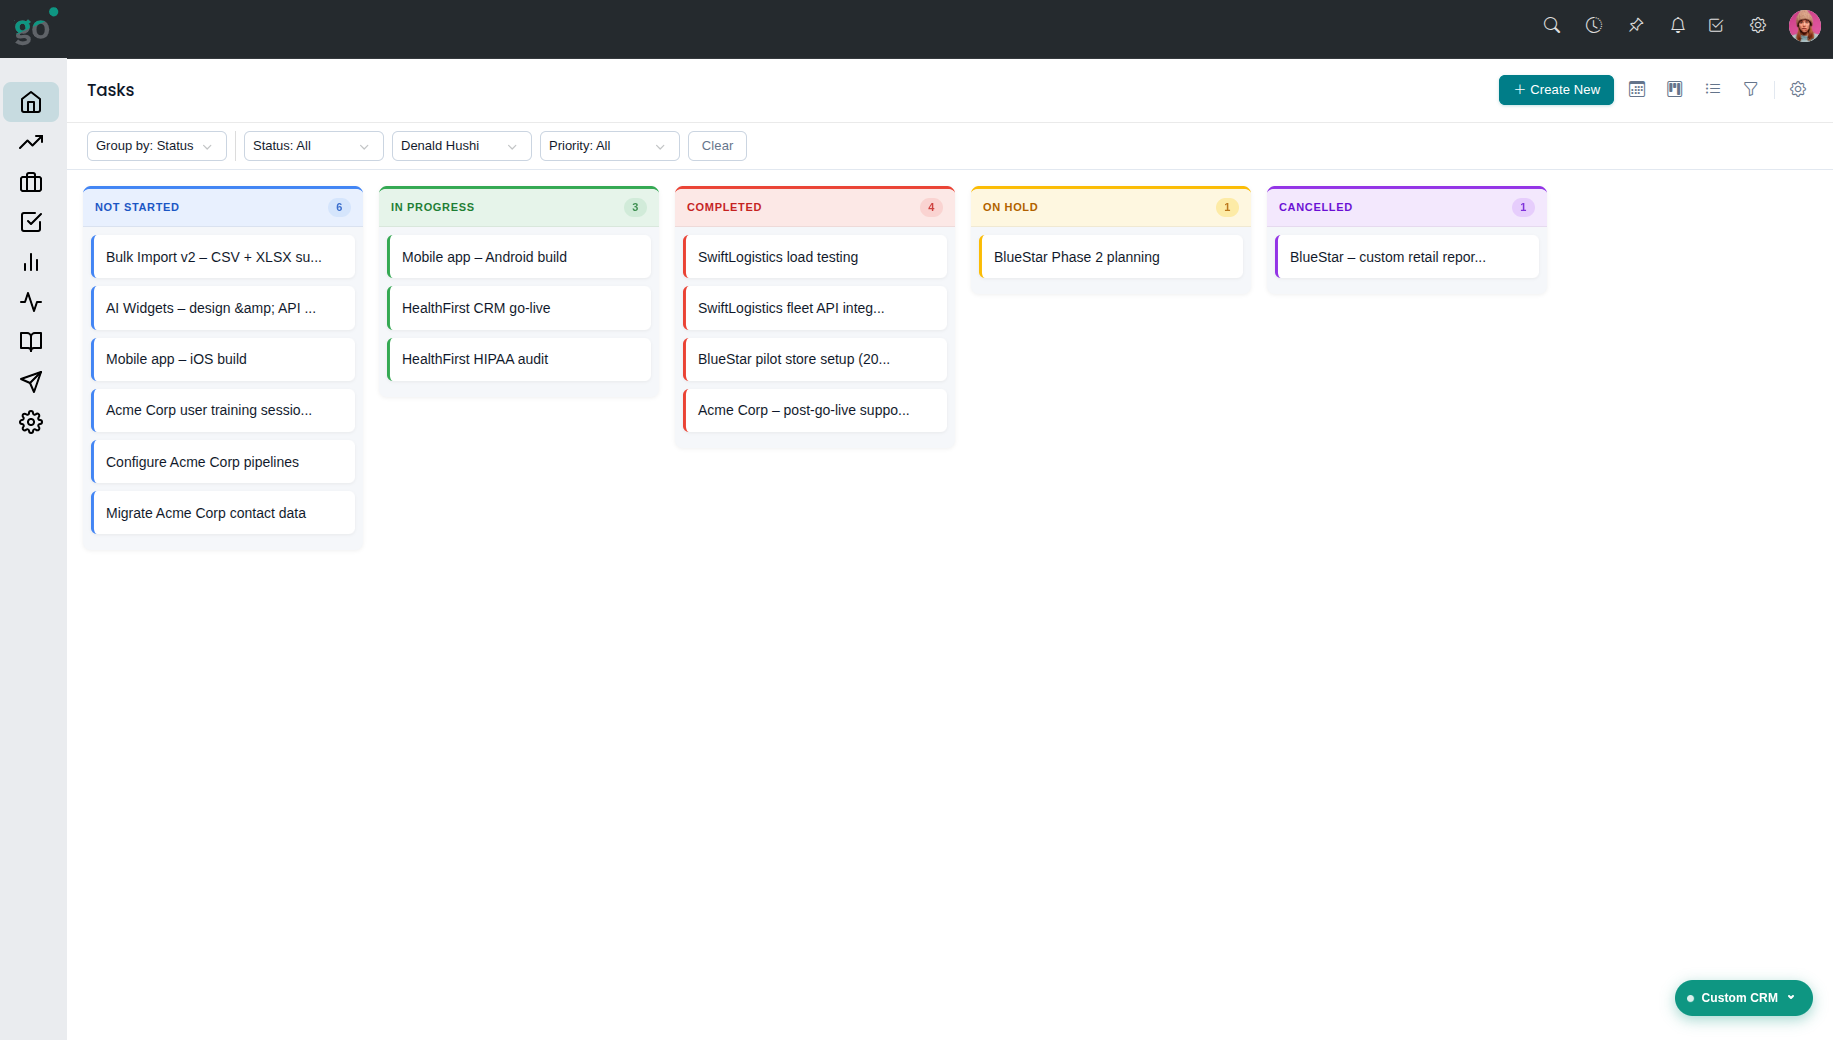Click the Tasks page title
The height and width of the screenshot is (1040, 1833).
(x=110, y=90)
